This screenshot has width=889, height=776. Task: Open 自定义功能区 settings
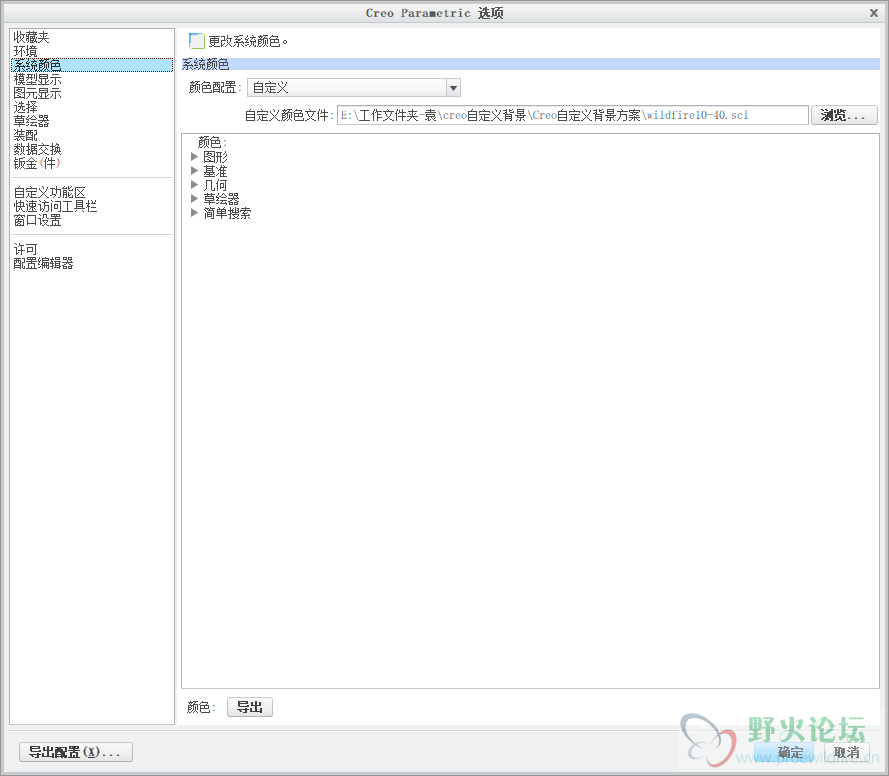(x=49, y=193)
